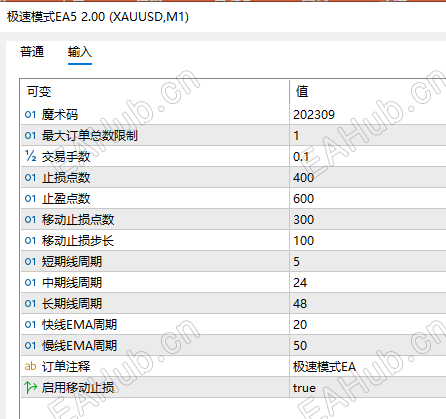Image resolution: width=446 pixels, height=419 pixels.
Task: Click the integer icon beside 移动止损步长
Action: click(x=30, y=241)
